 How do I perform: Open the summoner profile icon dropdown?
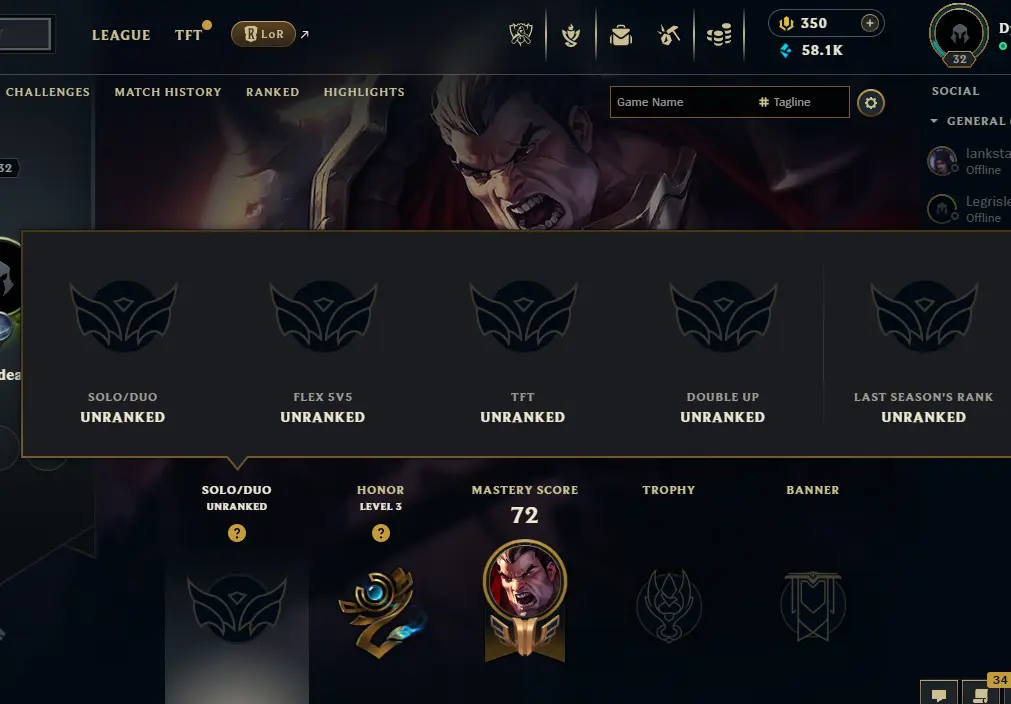click(959, 35)
